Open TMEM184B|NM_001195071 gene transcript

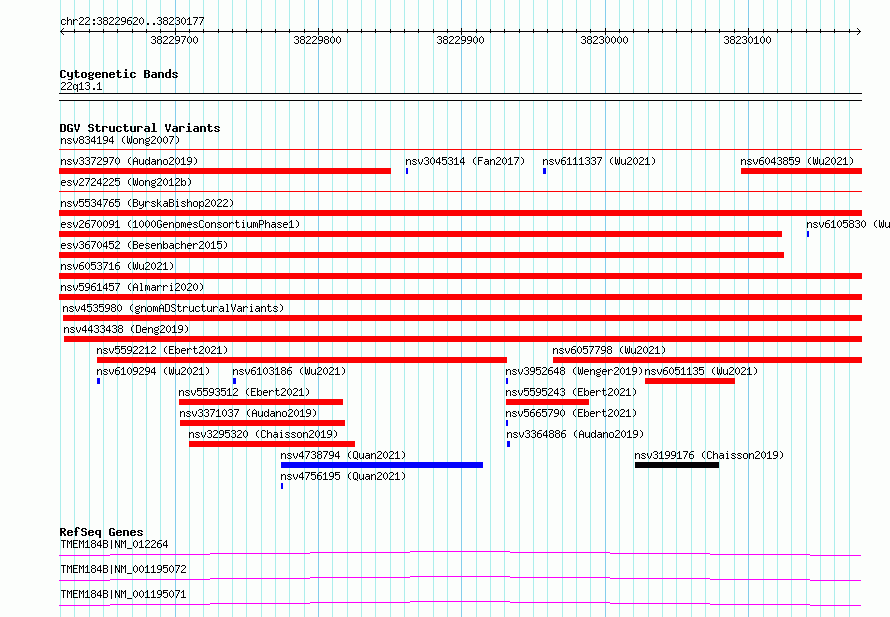pos(123,594)
